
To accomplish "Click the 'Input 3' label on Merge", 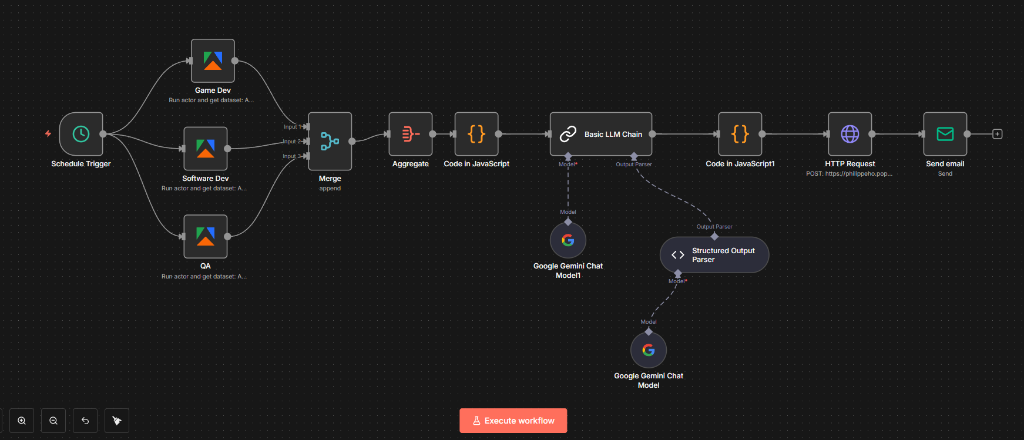I will pos(291,156).
